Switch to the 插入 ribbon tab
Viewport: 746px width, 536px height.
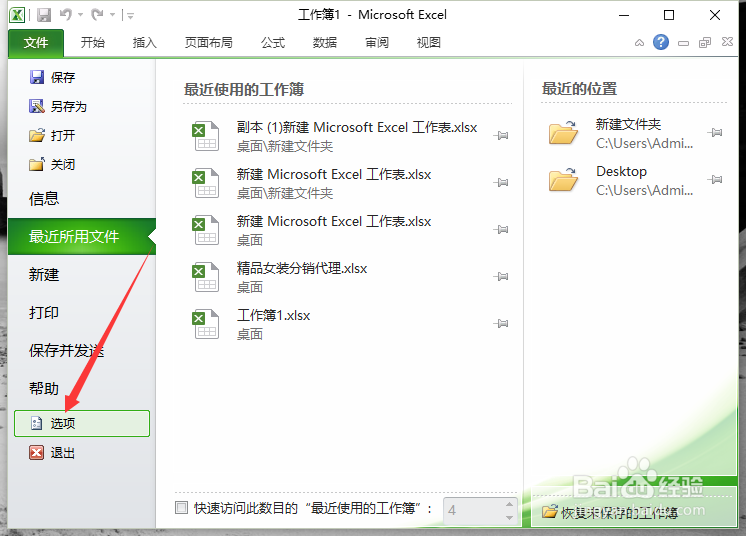(144, 43)
